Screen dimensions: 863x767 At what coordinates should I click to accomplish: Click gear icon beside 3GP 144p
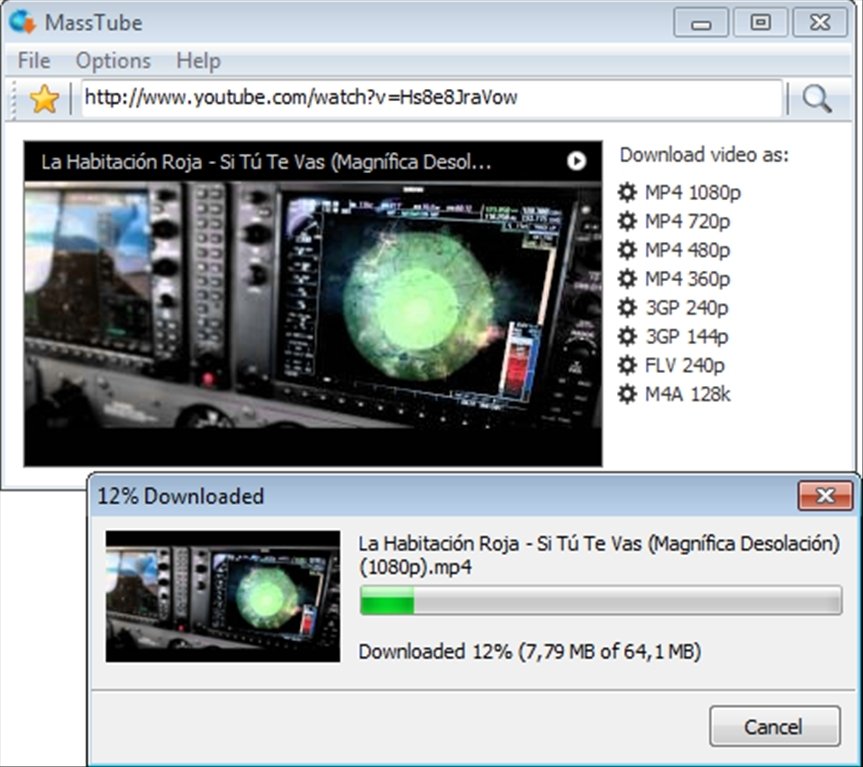[x=627, y=336]
